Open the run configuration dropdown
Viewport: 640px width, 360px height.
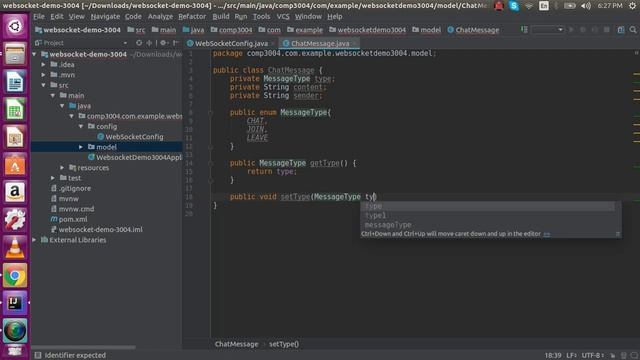(547, 30)
